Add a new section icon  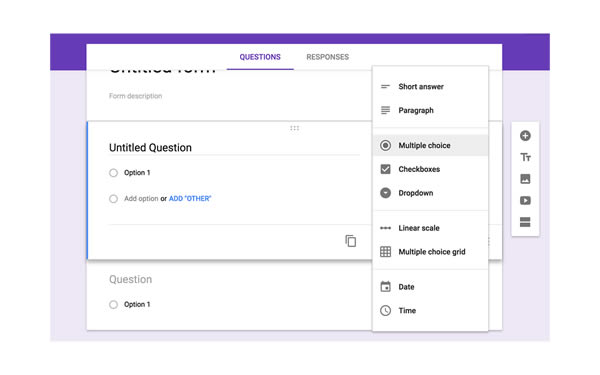[x=525, y=222]
